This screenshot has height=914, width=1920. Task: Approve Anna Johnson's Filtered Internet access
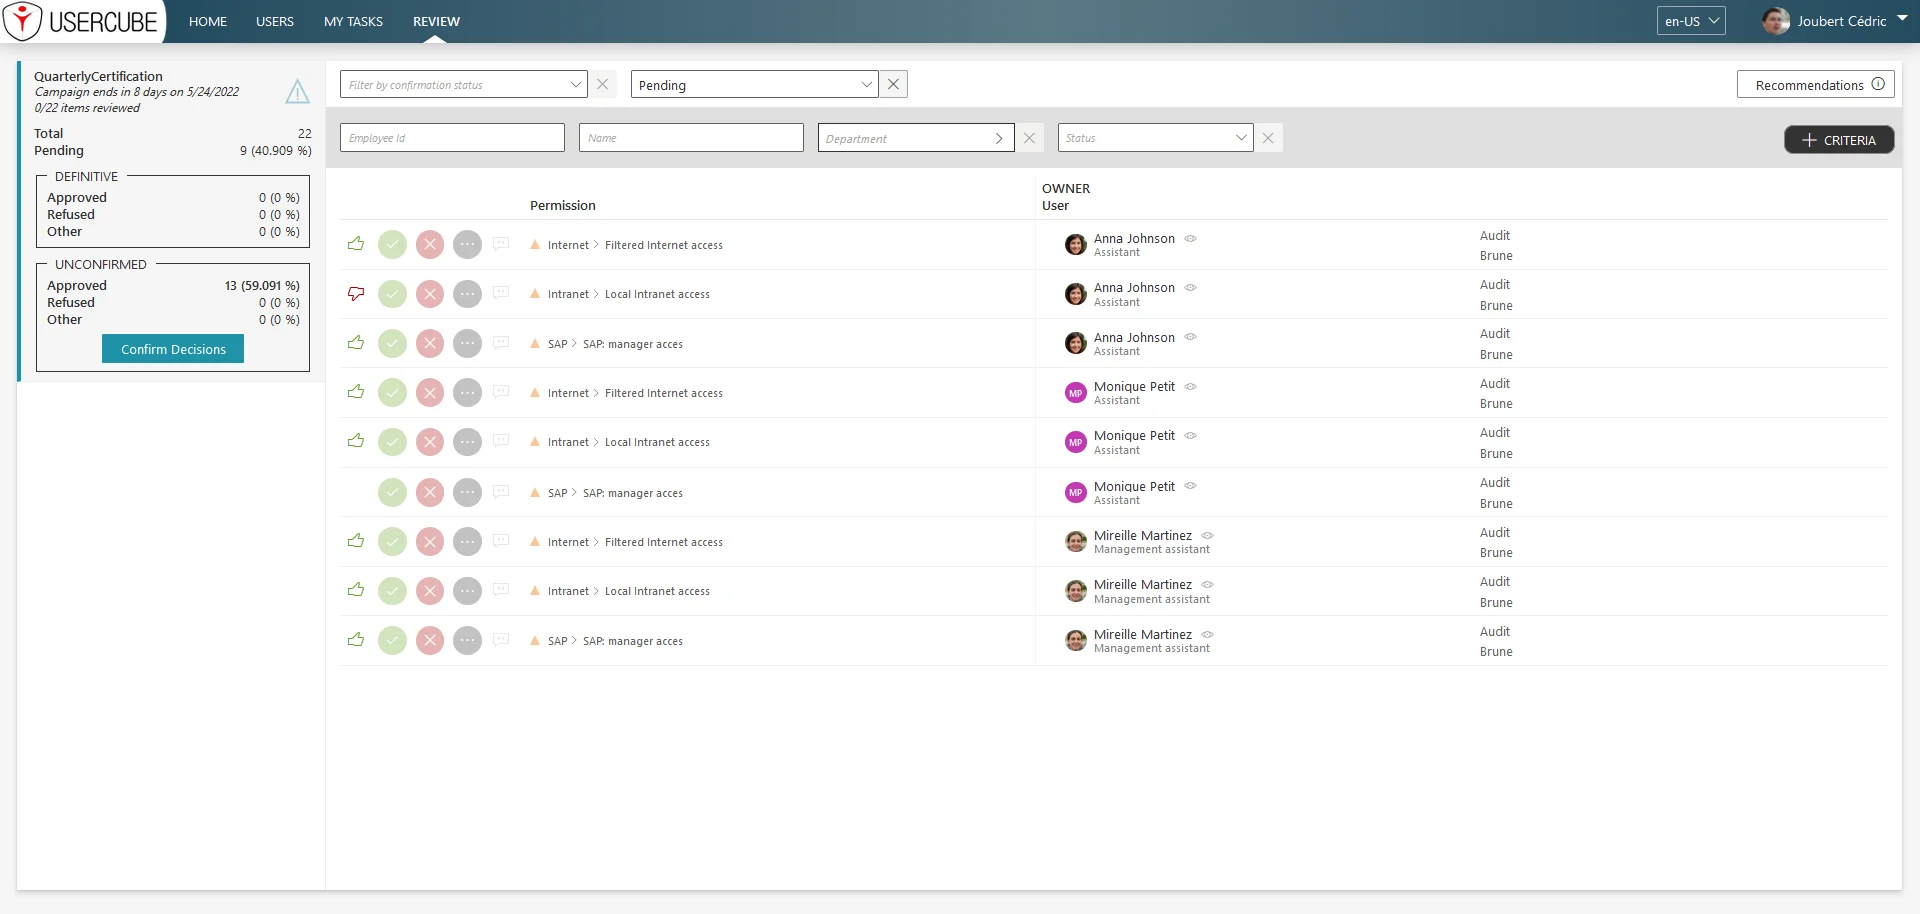point(393,245)
